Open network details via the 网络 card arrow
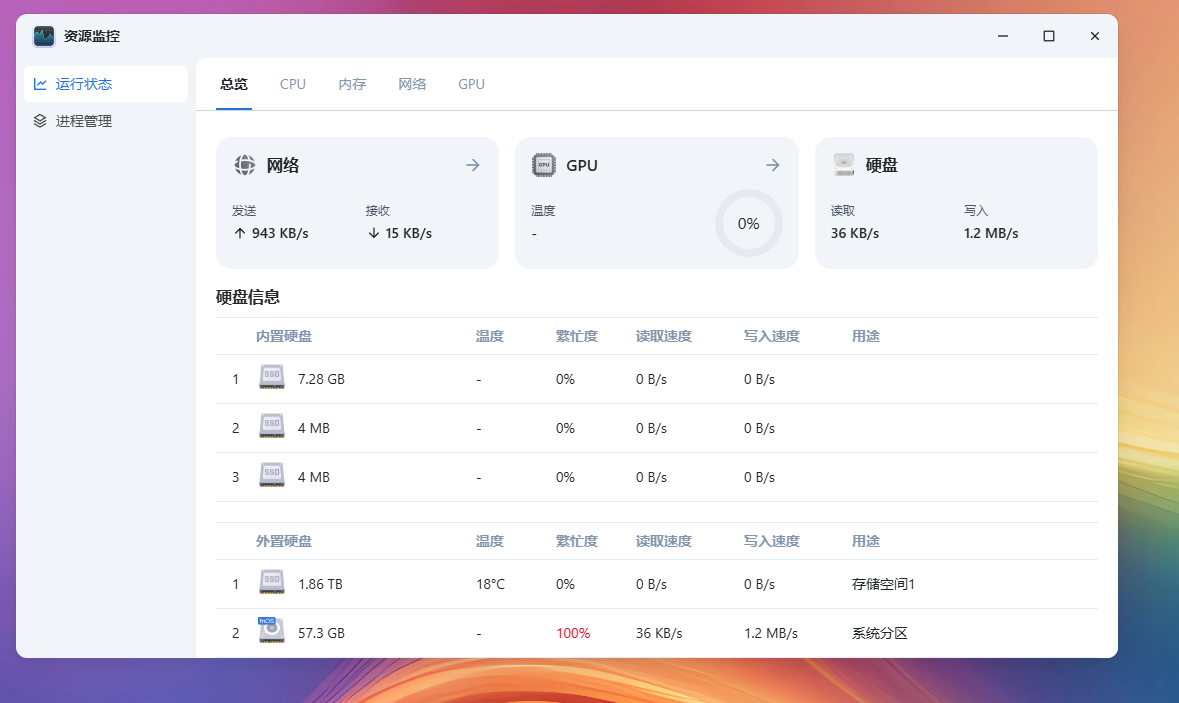The width and height of the screenshot is (1179, 703). (473, 165)
